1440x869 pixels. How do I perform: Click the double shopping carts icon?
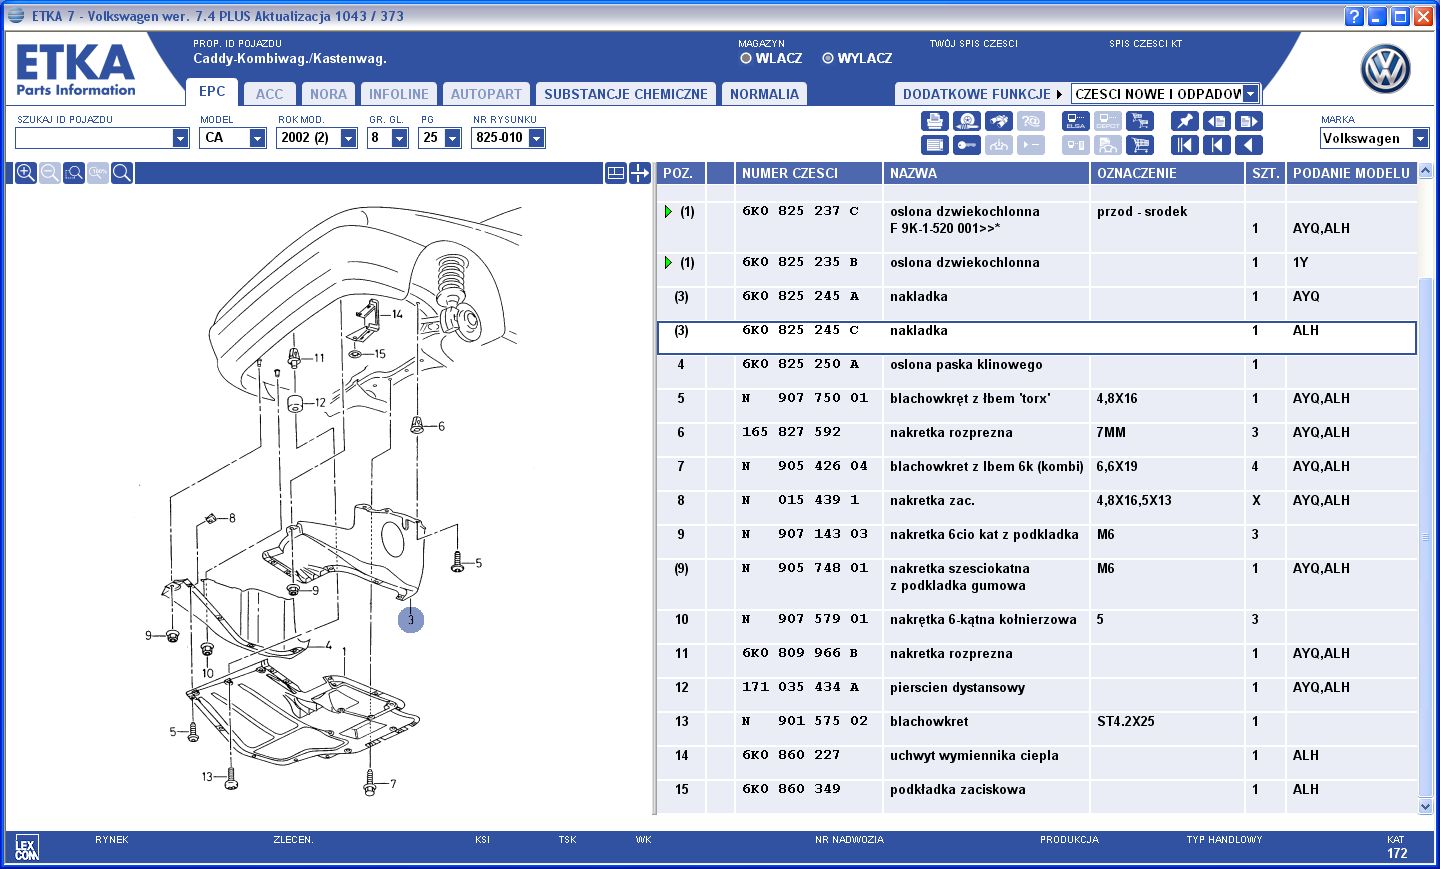(x=1139, y=121)
